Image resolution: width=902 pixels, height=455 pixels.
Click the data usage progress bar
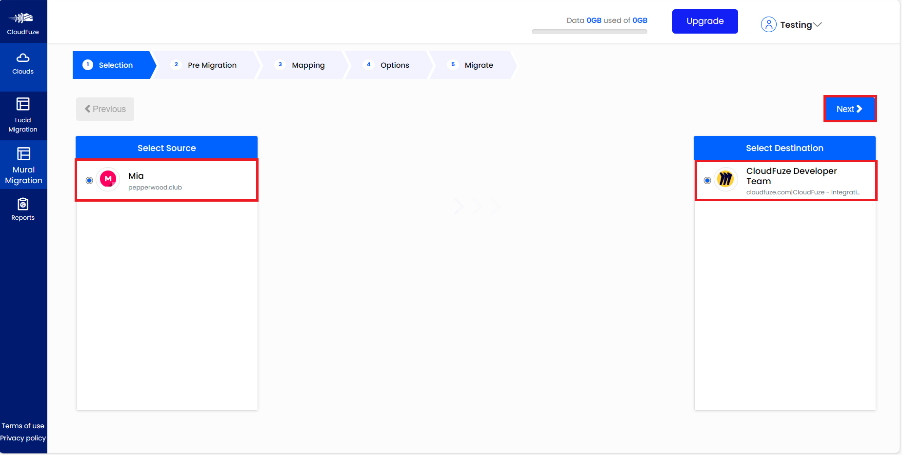coord(589,32)
